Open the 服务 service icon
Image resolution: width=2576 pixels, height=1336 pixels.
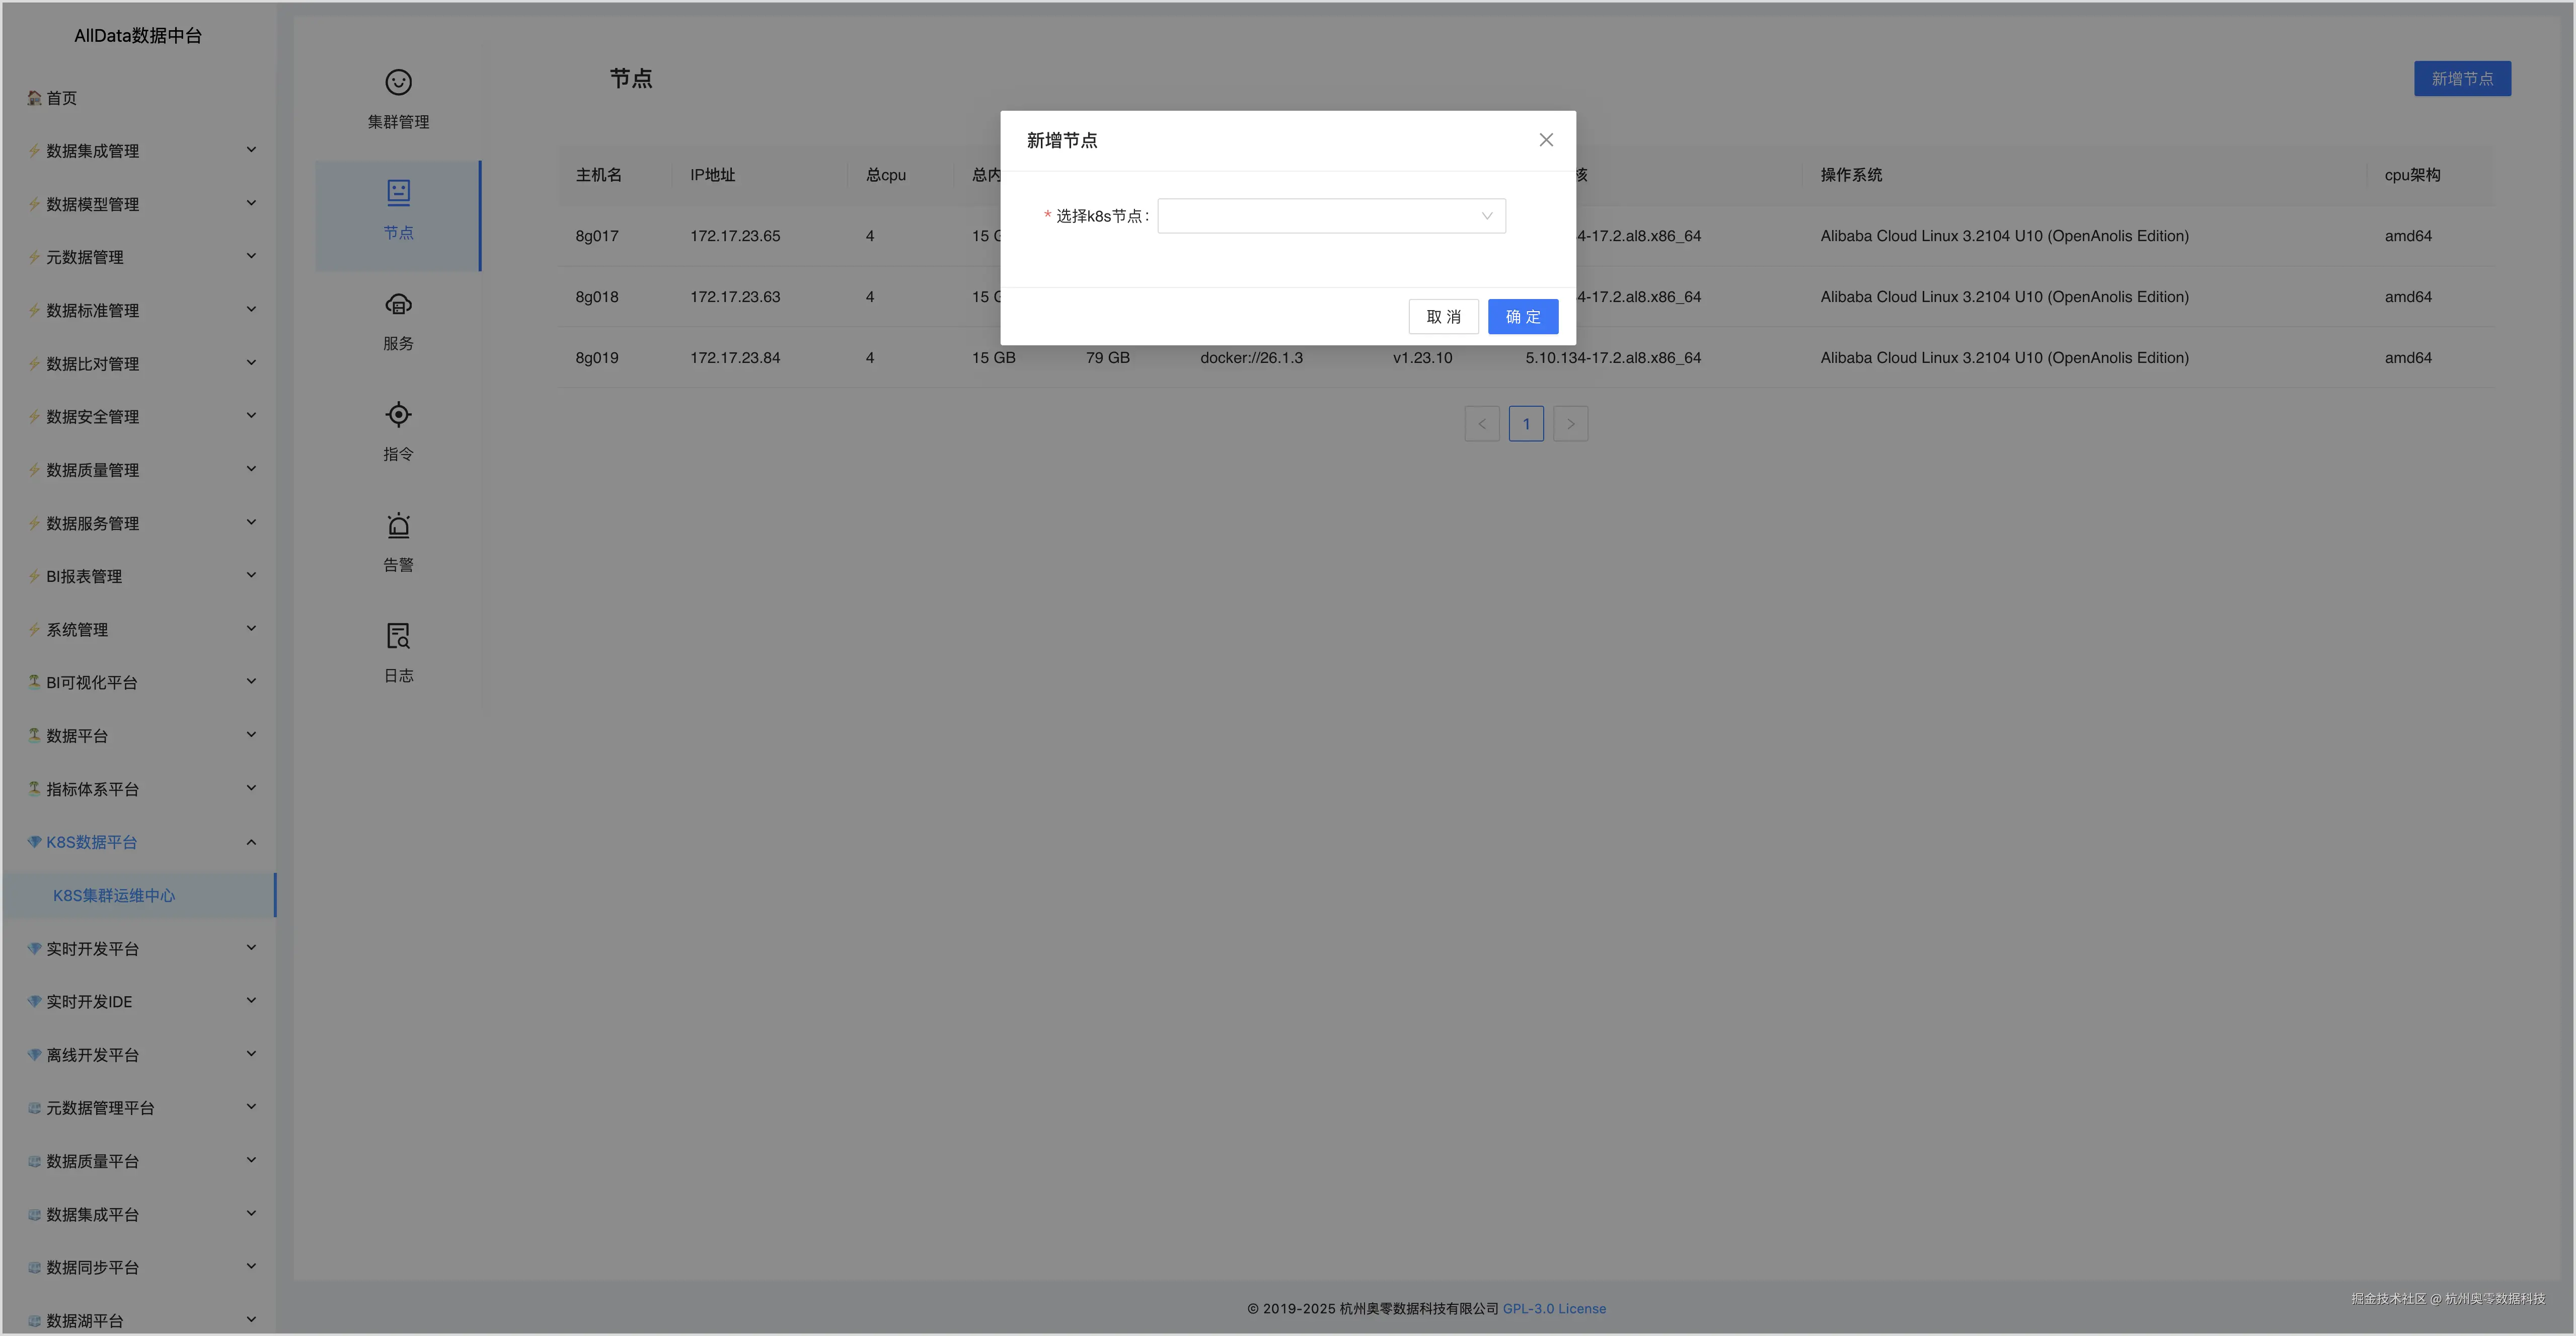click(398, 304)
